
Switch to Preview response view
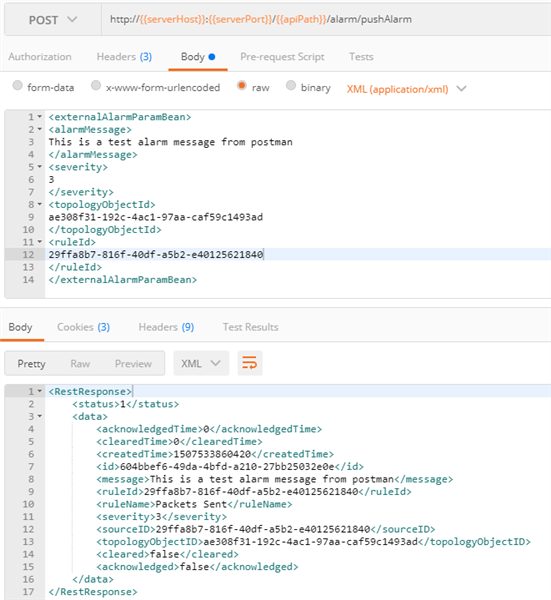(133, 364)
